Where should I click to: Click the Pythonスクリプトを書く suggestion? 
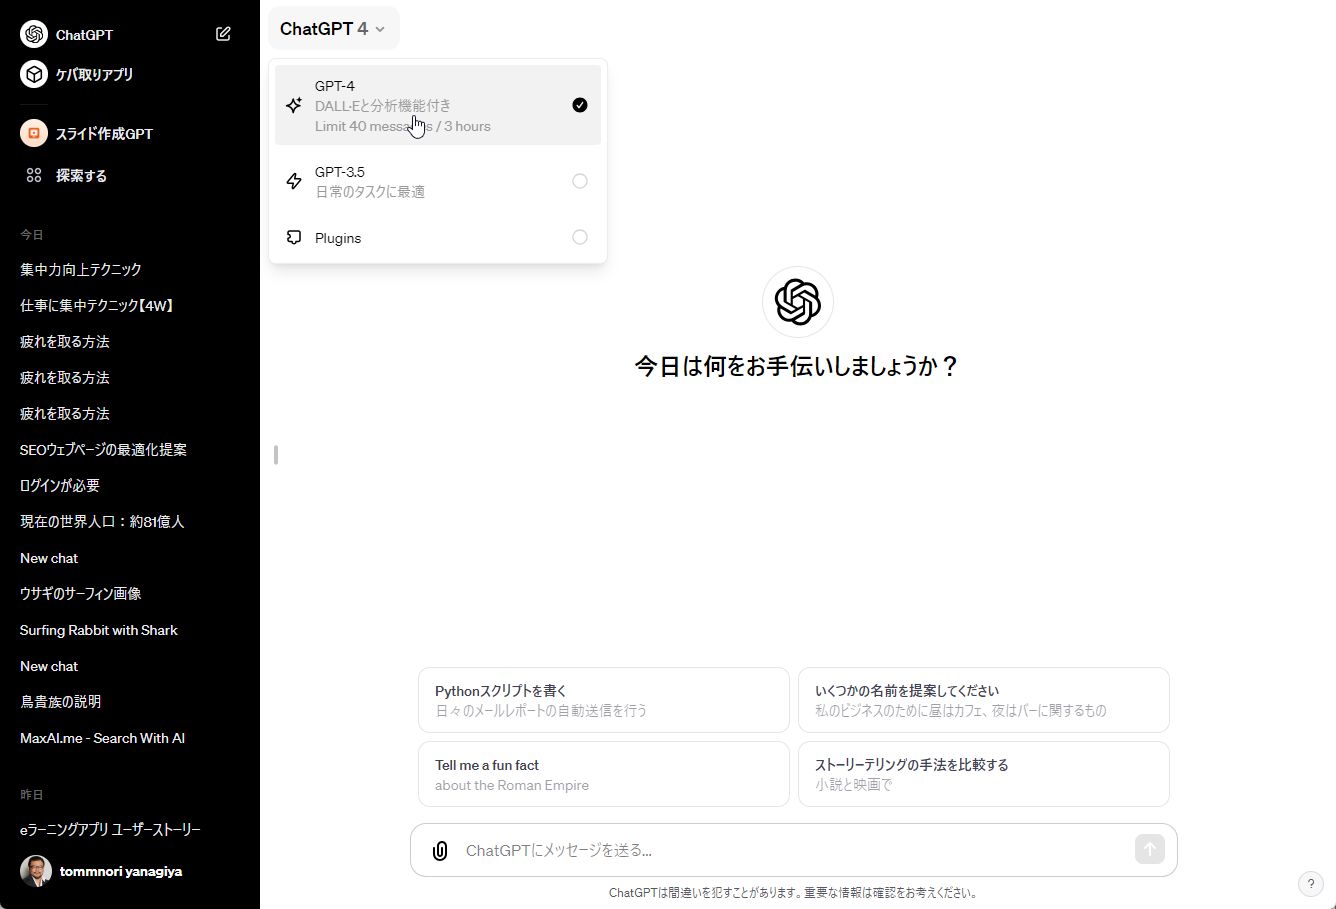(x=603, y=700)
